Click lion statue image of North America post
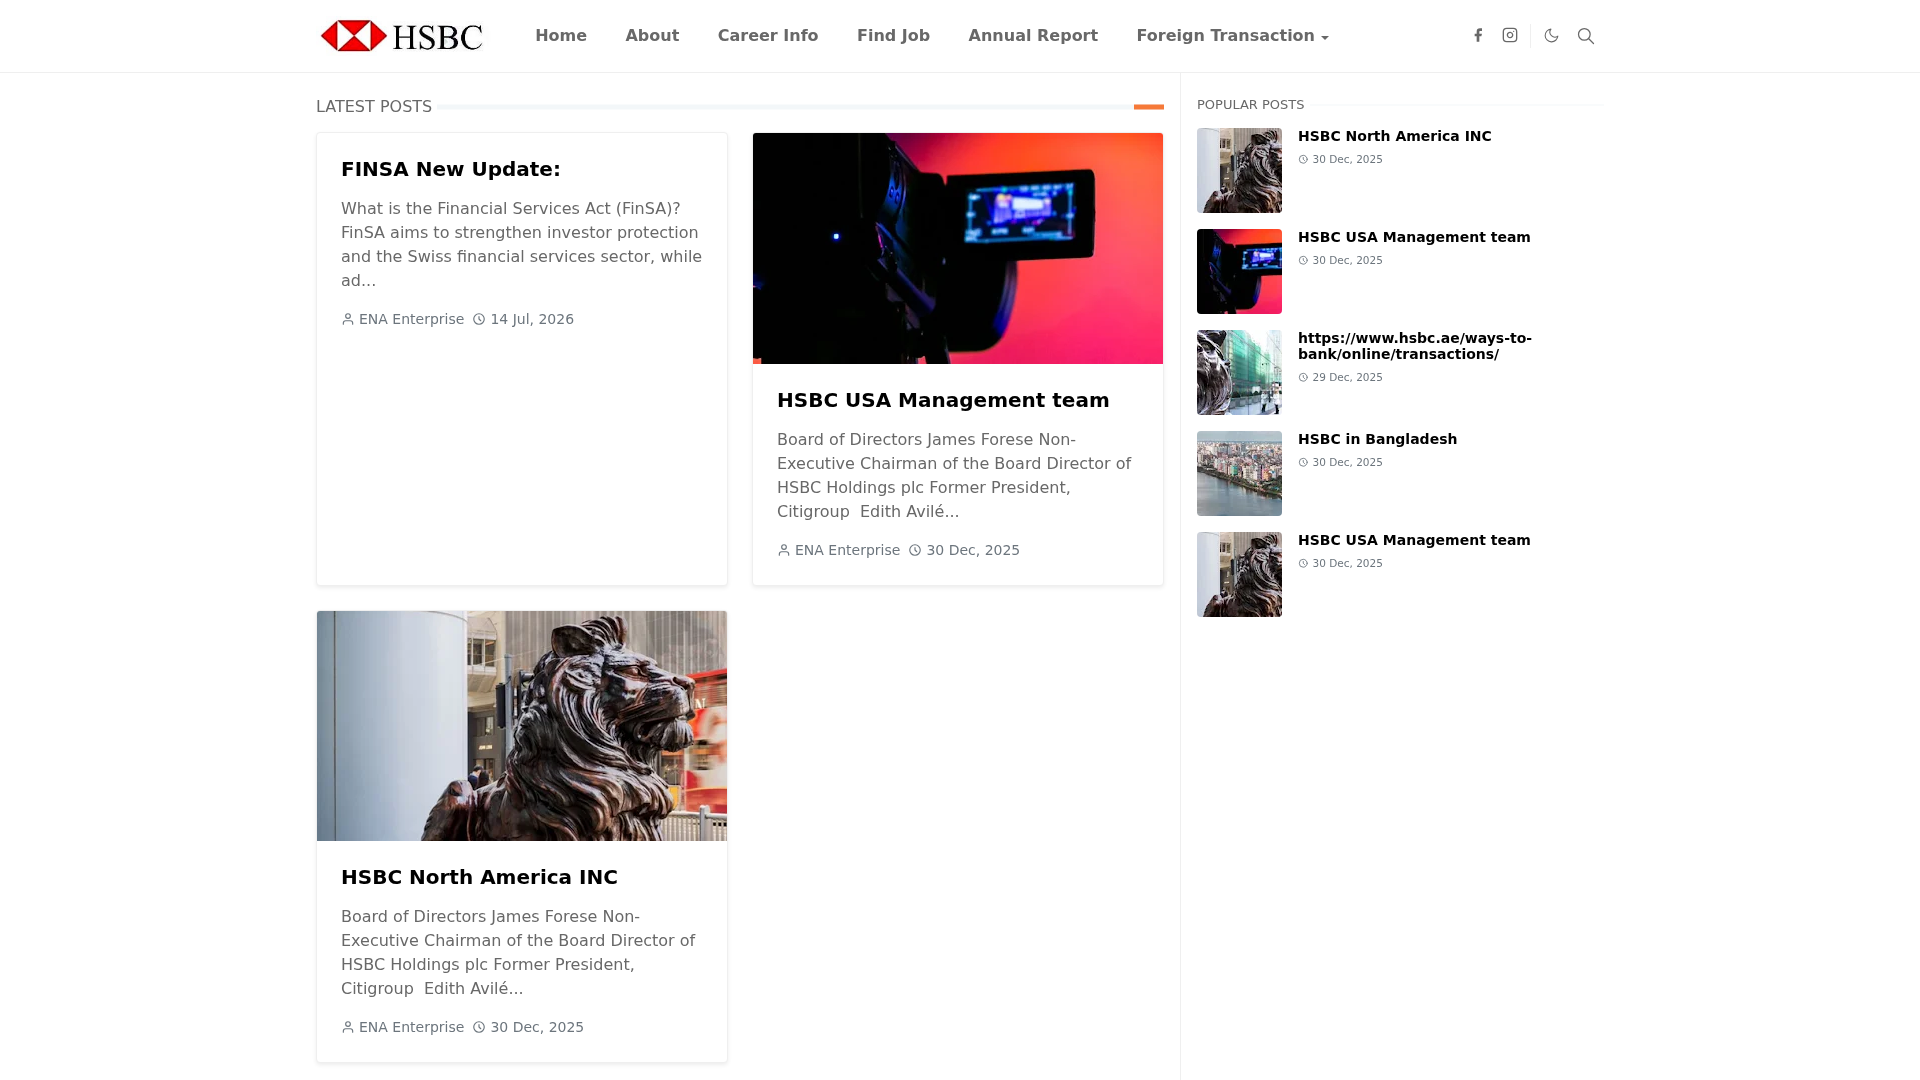The width and height of the screenshot is (1920, 1080). (x=522, y=726)
